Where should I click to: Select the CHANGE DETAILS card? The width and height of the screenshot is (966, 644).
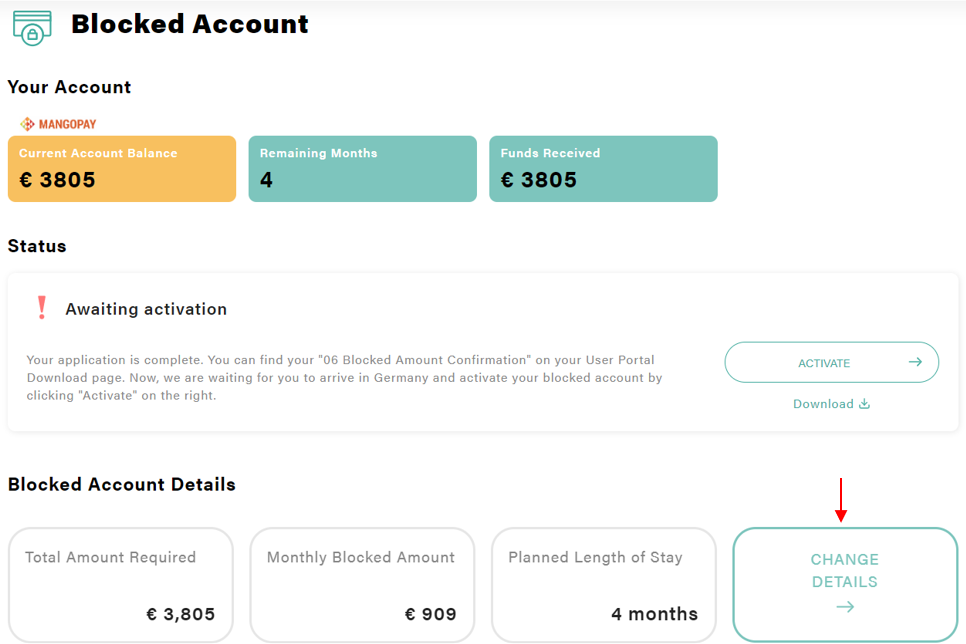[x=844, y=584]
